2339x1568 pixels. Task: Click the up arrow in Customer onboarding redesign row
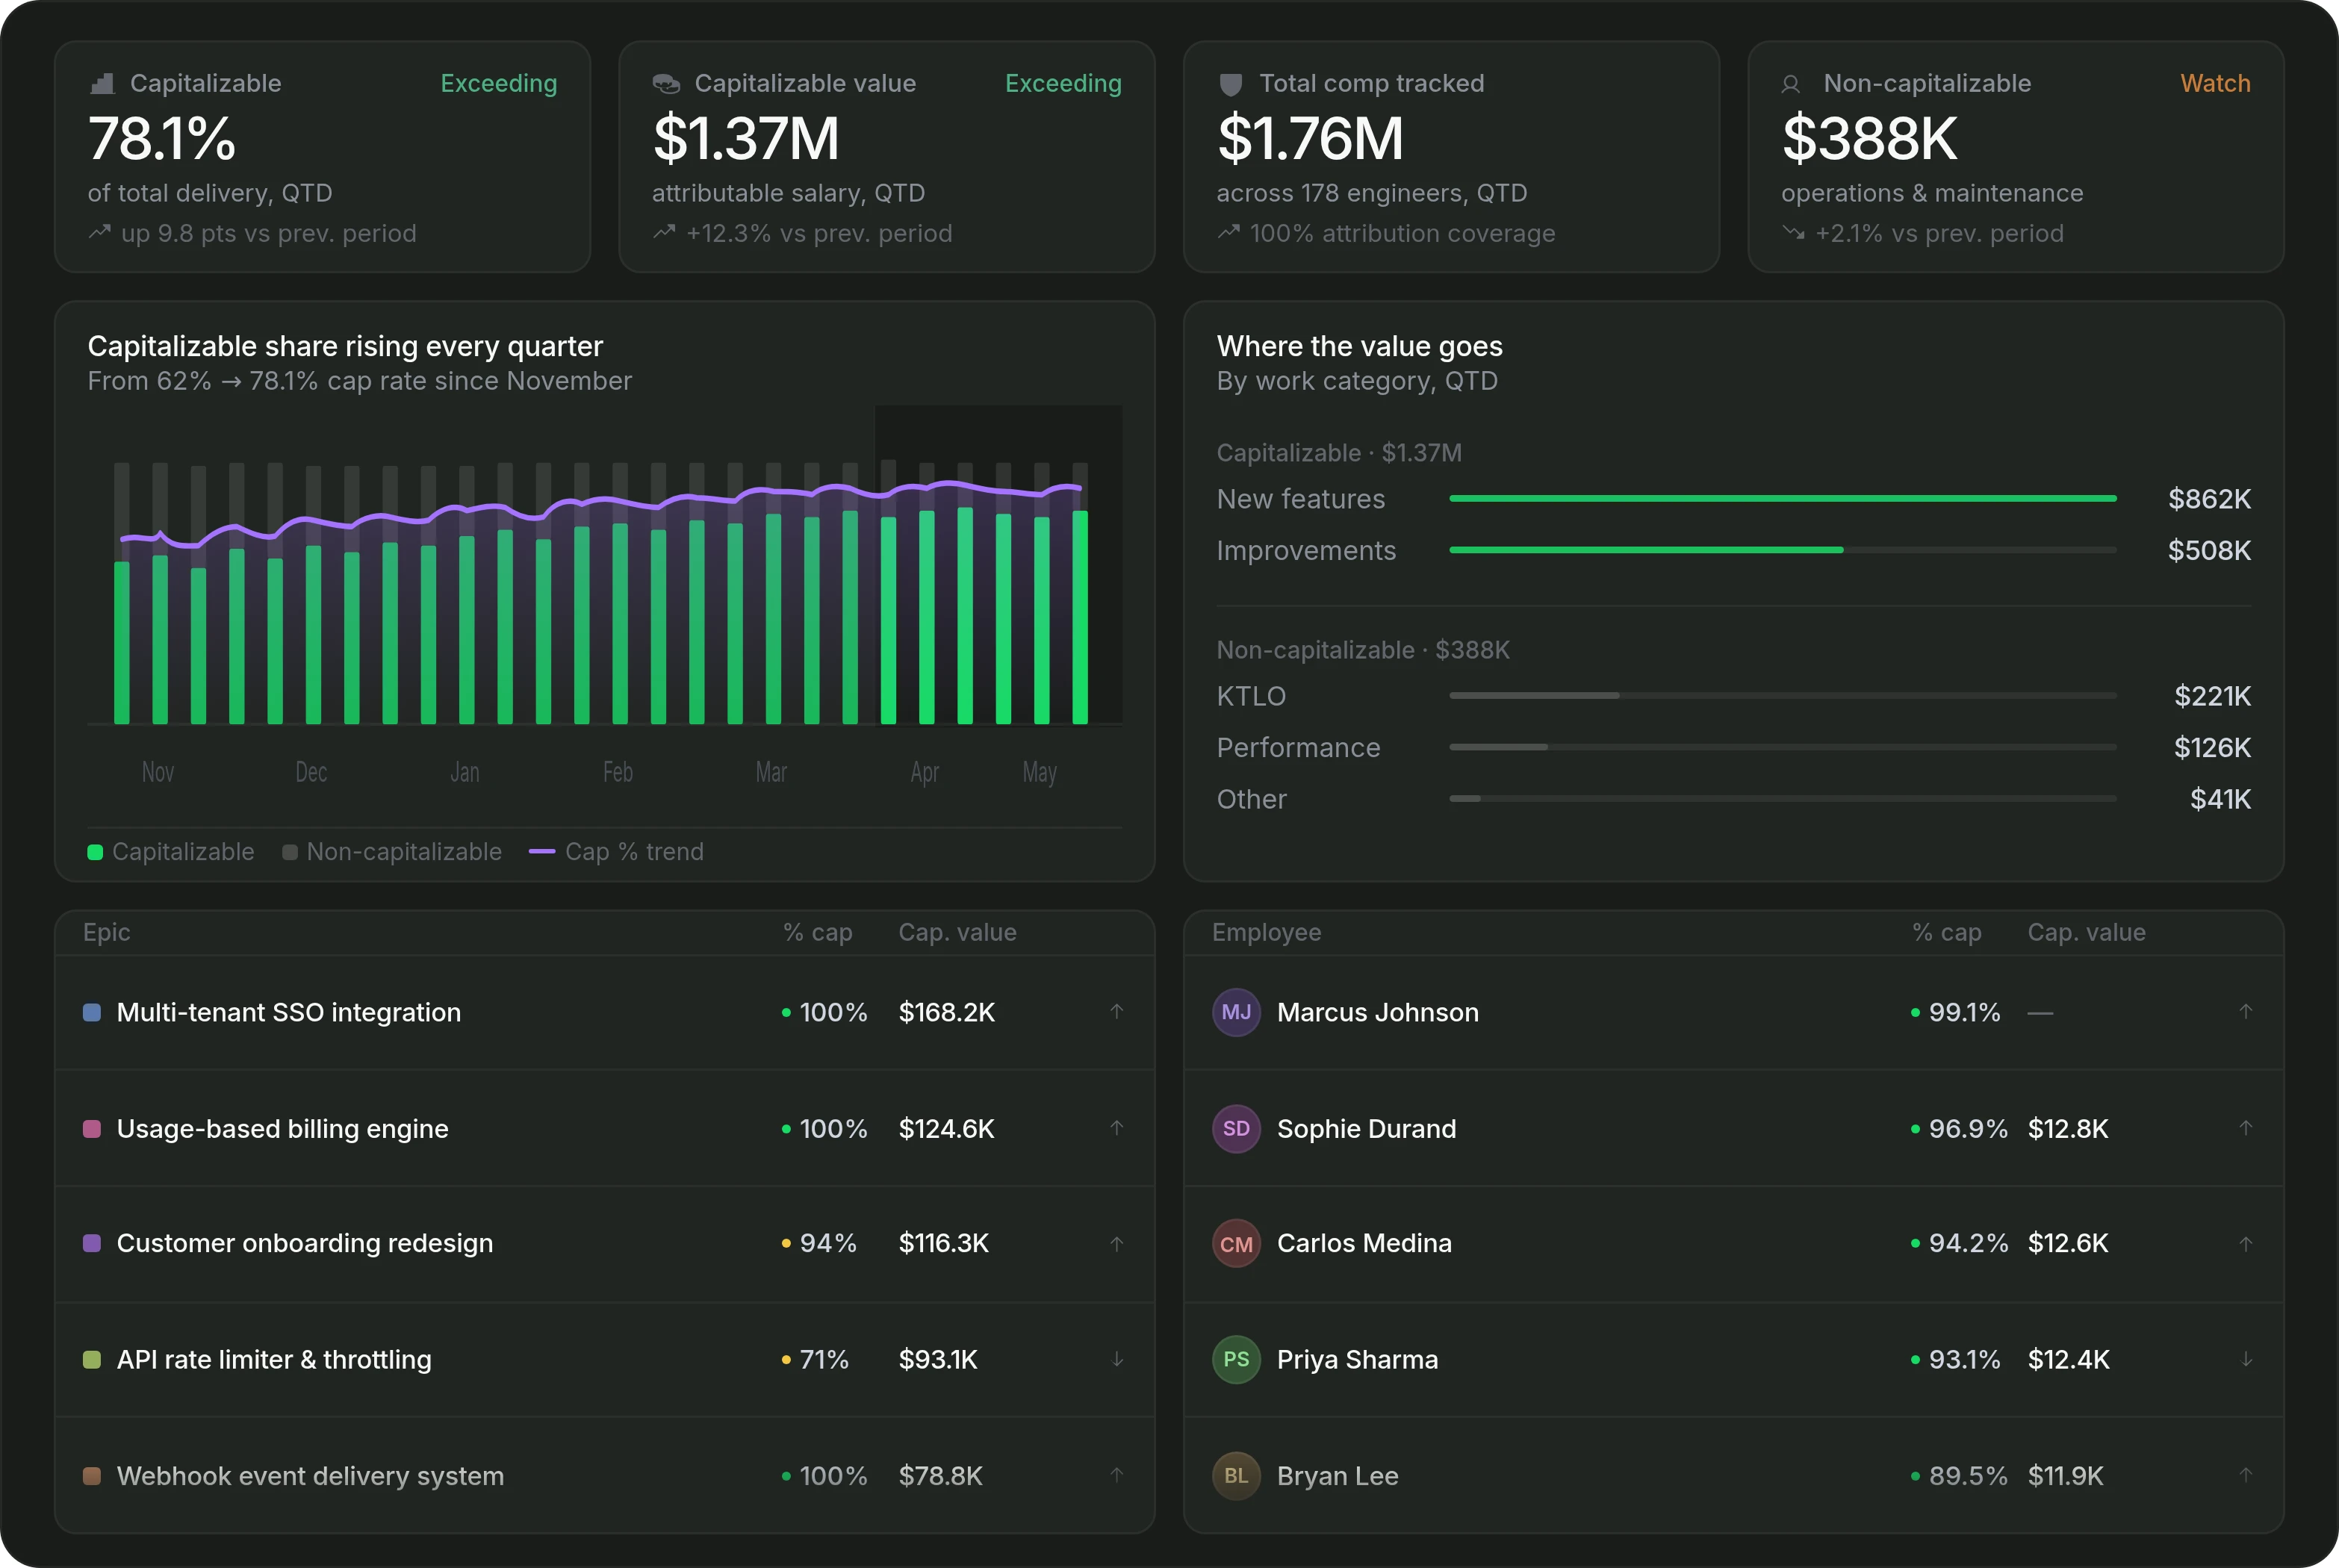click(x=1117, y=1244)
